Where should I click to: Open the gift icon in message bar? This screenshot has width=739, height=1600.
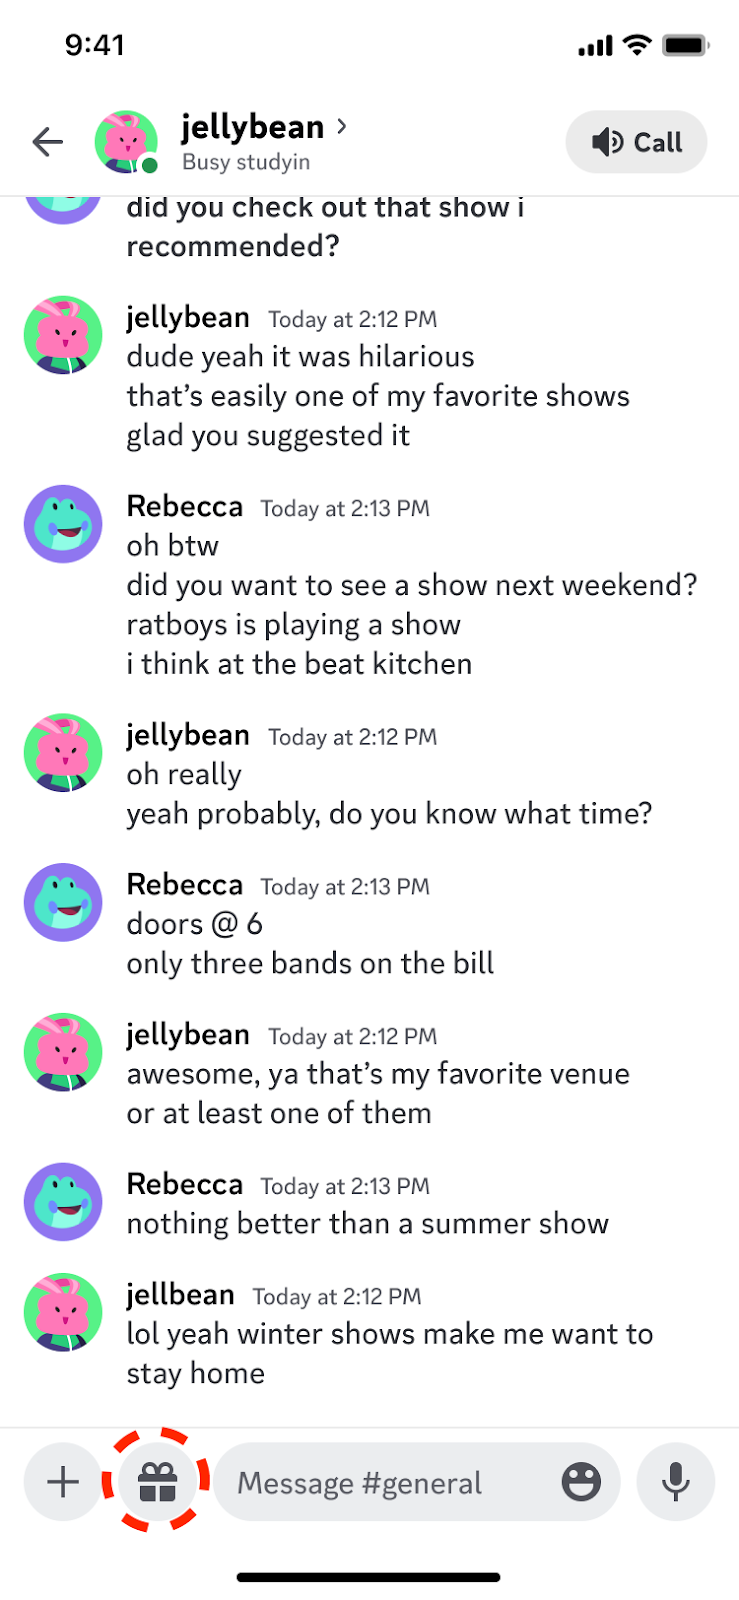point(157,1481)
